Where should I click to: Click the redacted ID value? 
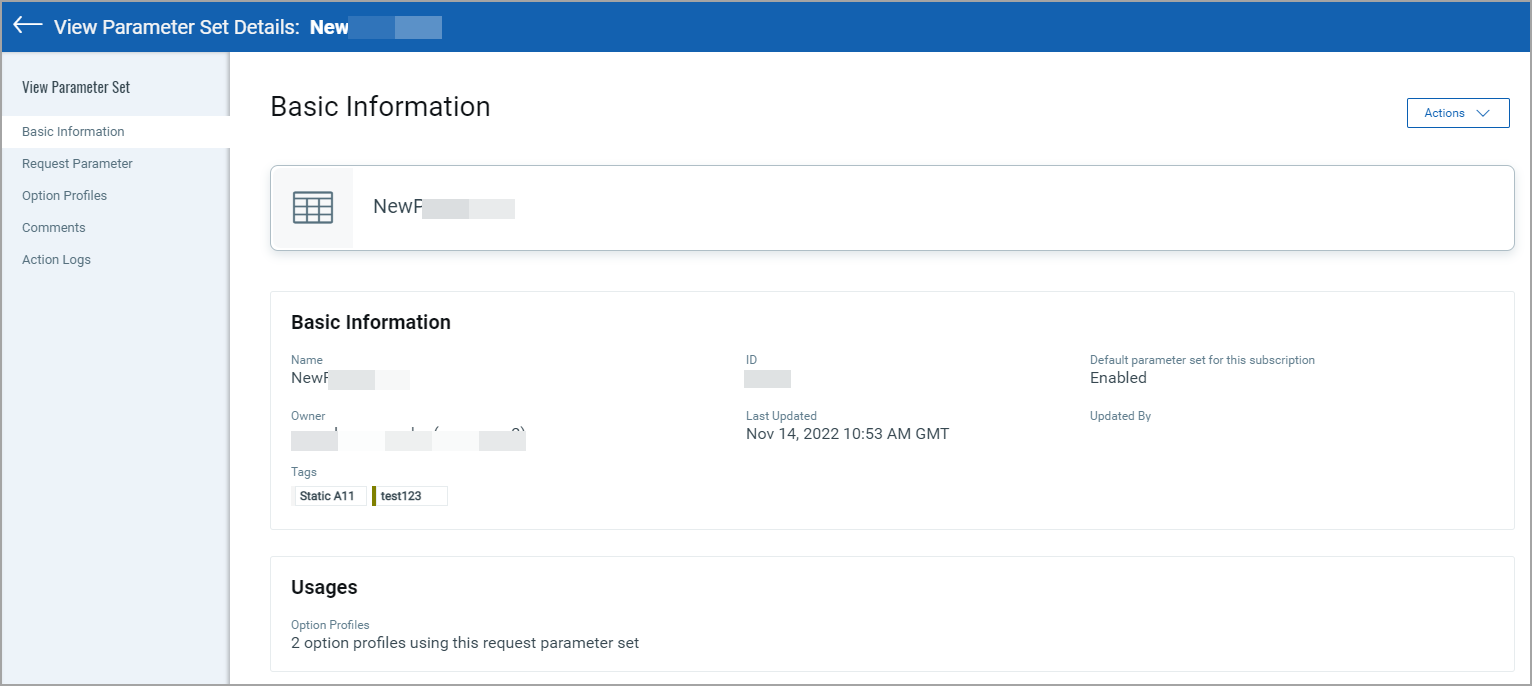point(767,379)
